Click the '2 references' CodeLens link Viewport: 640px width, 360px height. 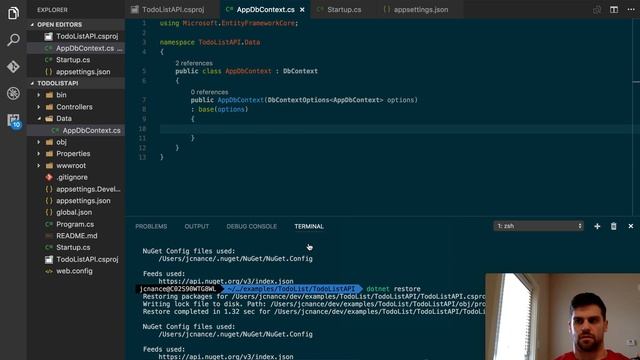coord(194,63)
